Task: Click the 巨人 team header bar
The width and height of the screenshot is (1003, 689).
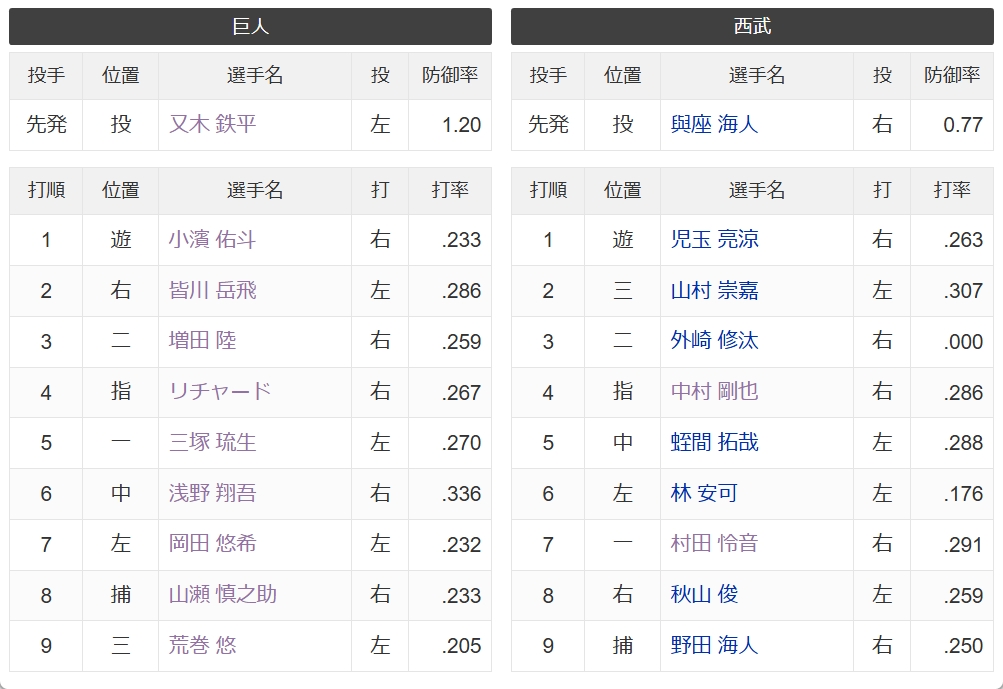Action: pos(250,26)
